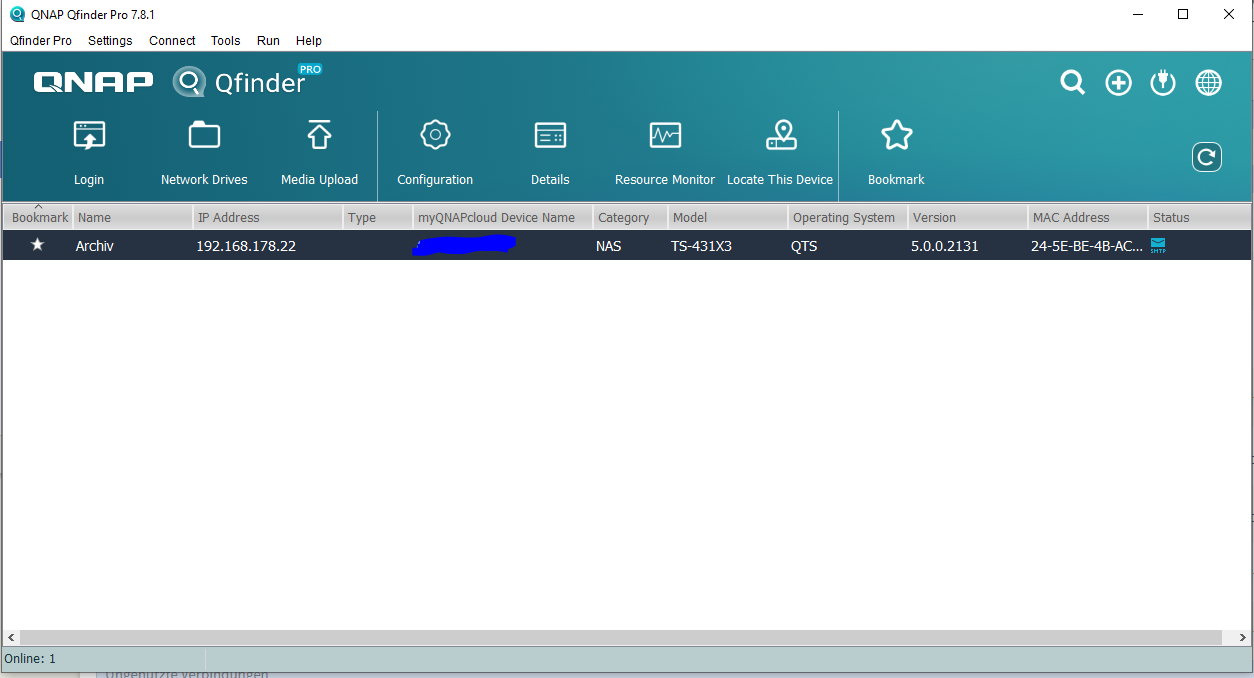Click horizontal scrollbar right arrow

point(1243,637)
